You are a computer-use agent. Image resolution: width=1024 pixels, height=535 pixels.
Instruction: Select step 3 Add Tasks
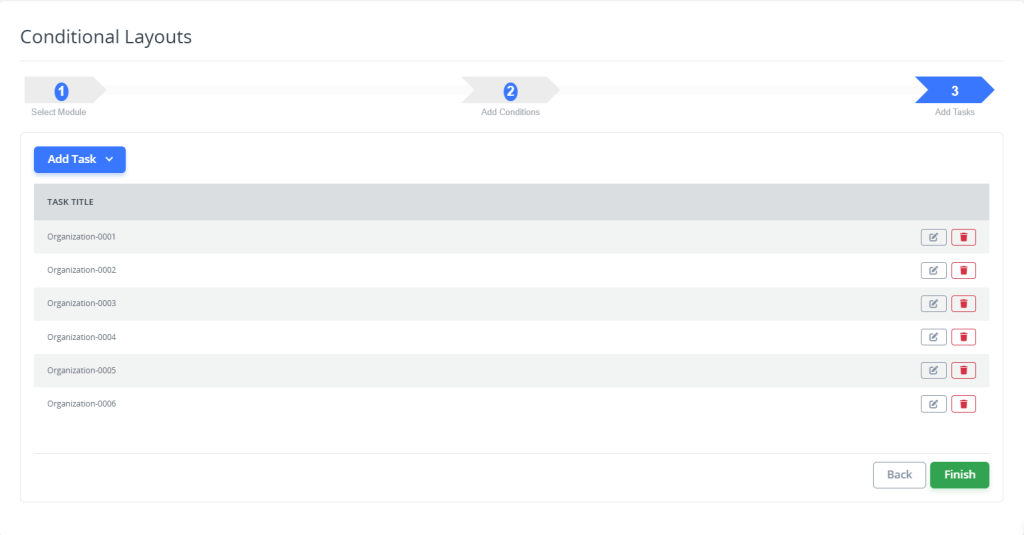point(954,91)
